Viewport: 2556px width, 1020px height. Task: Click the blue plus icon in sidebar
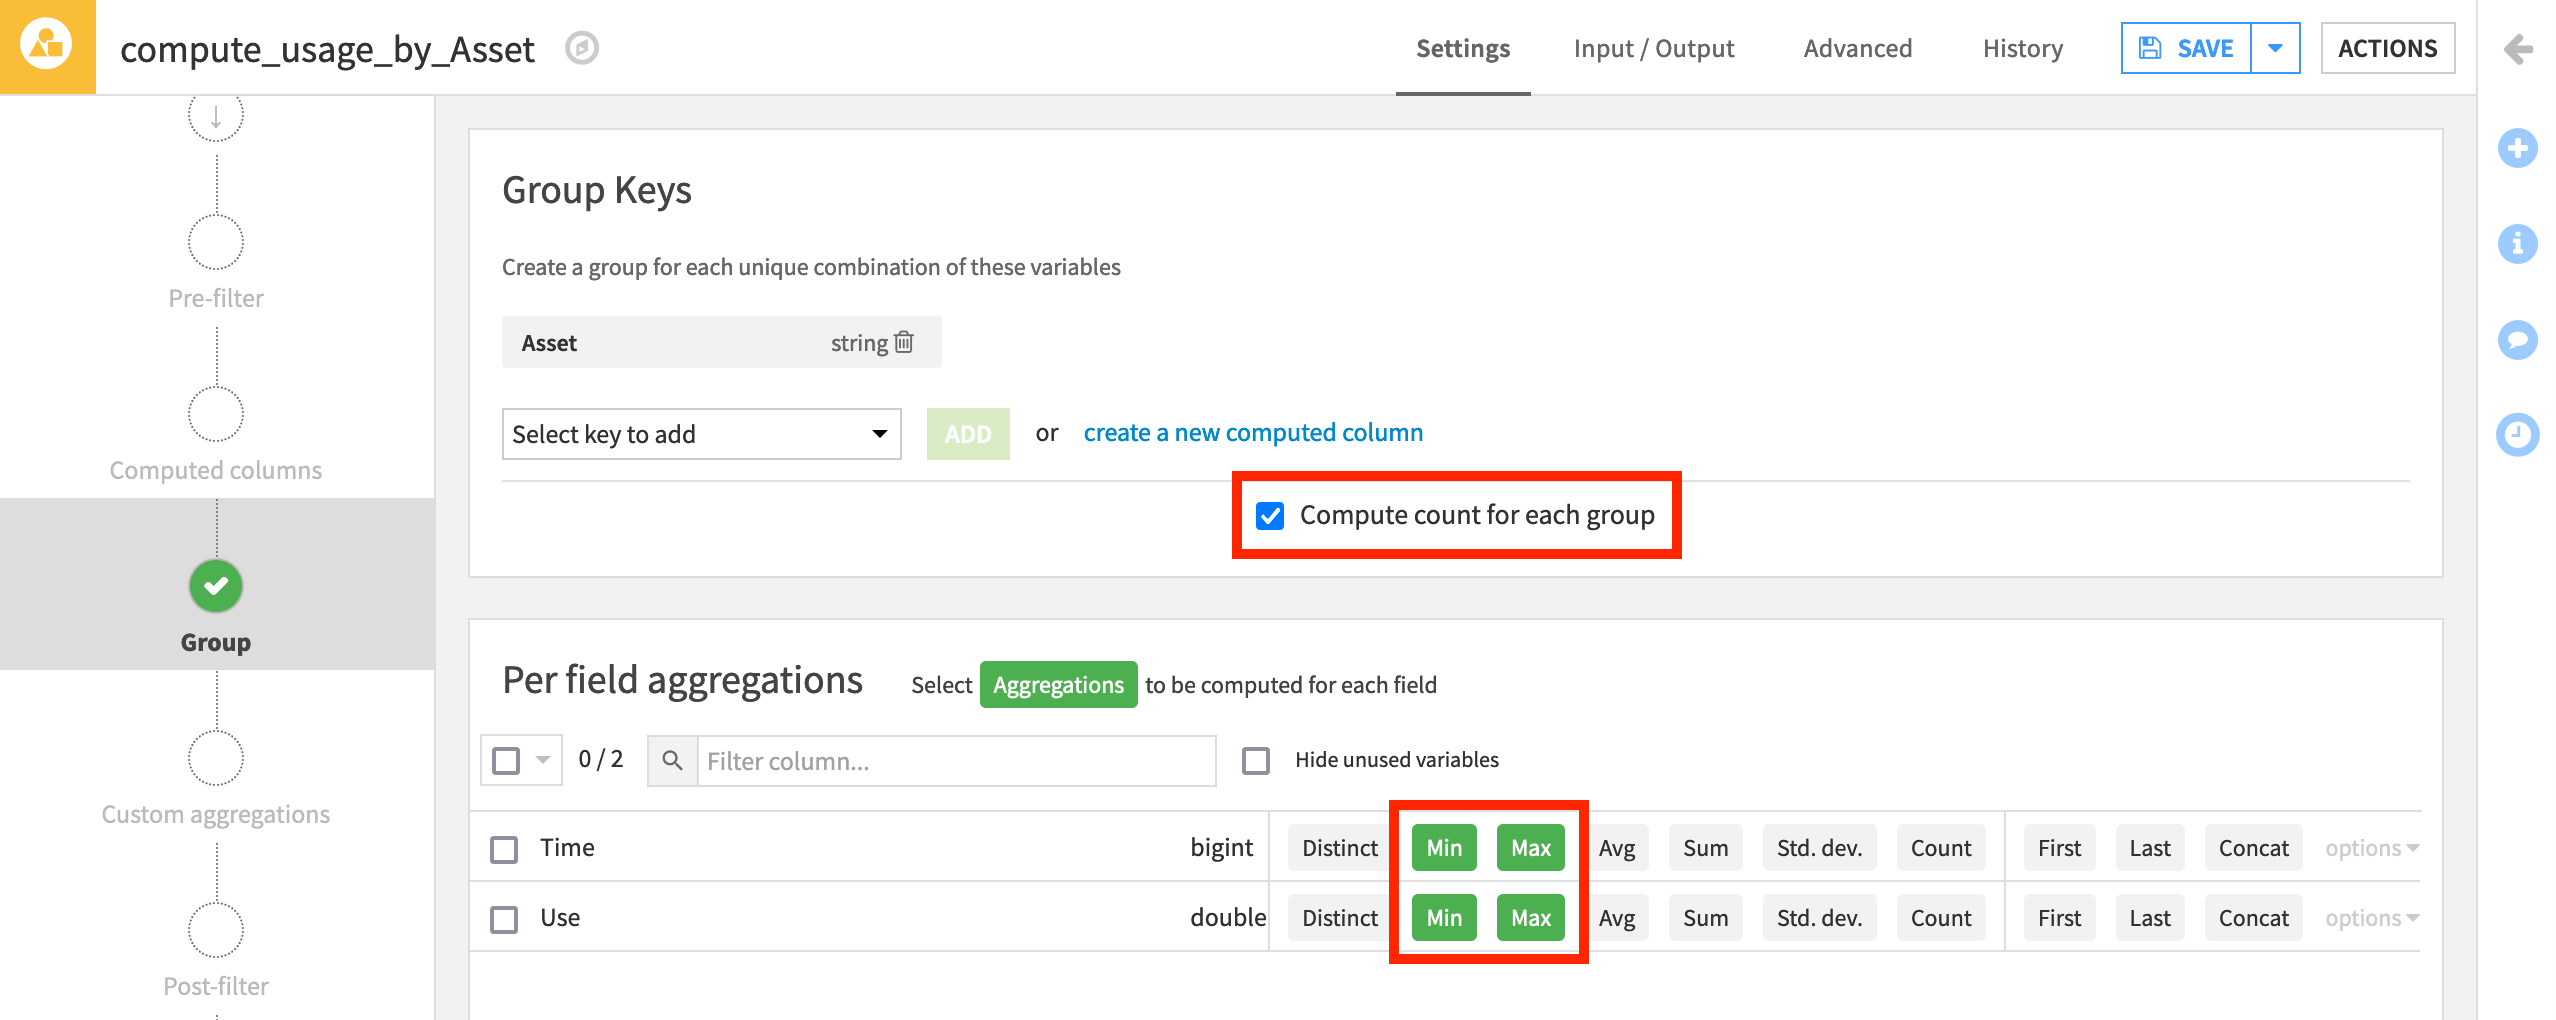click(x=2517, y=149)
